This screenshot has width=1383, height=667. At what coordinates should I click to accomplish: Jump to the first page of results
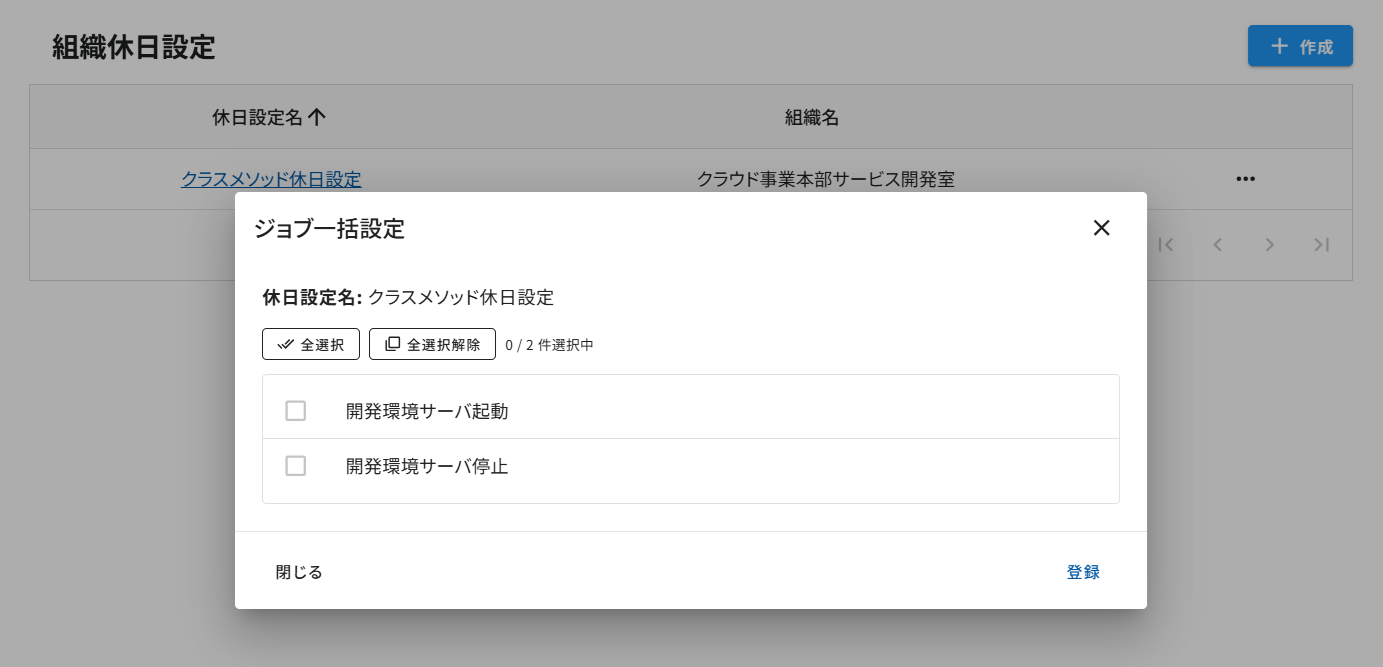pos(1166,244)
